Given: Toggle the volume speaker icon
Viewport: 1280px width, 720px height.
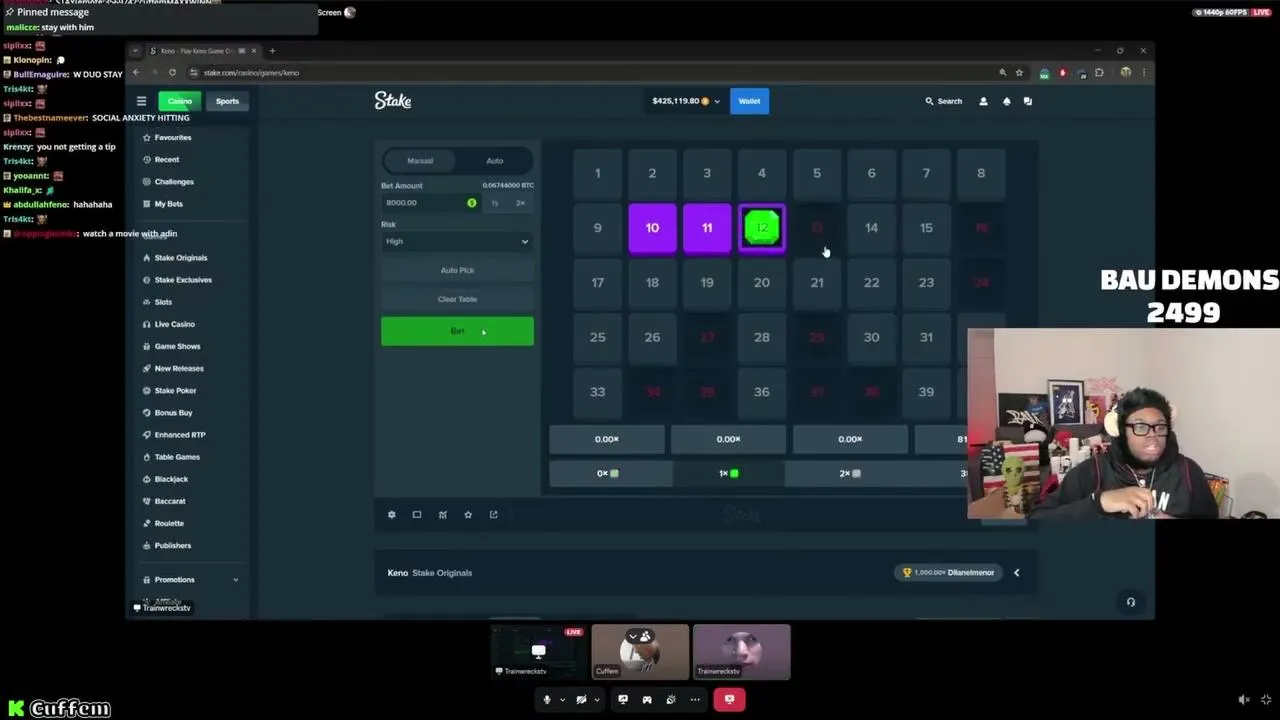Looking at the screenshot, I should (1243, 700).
